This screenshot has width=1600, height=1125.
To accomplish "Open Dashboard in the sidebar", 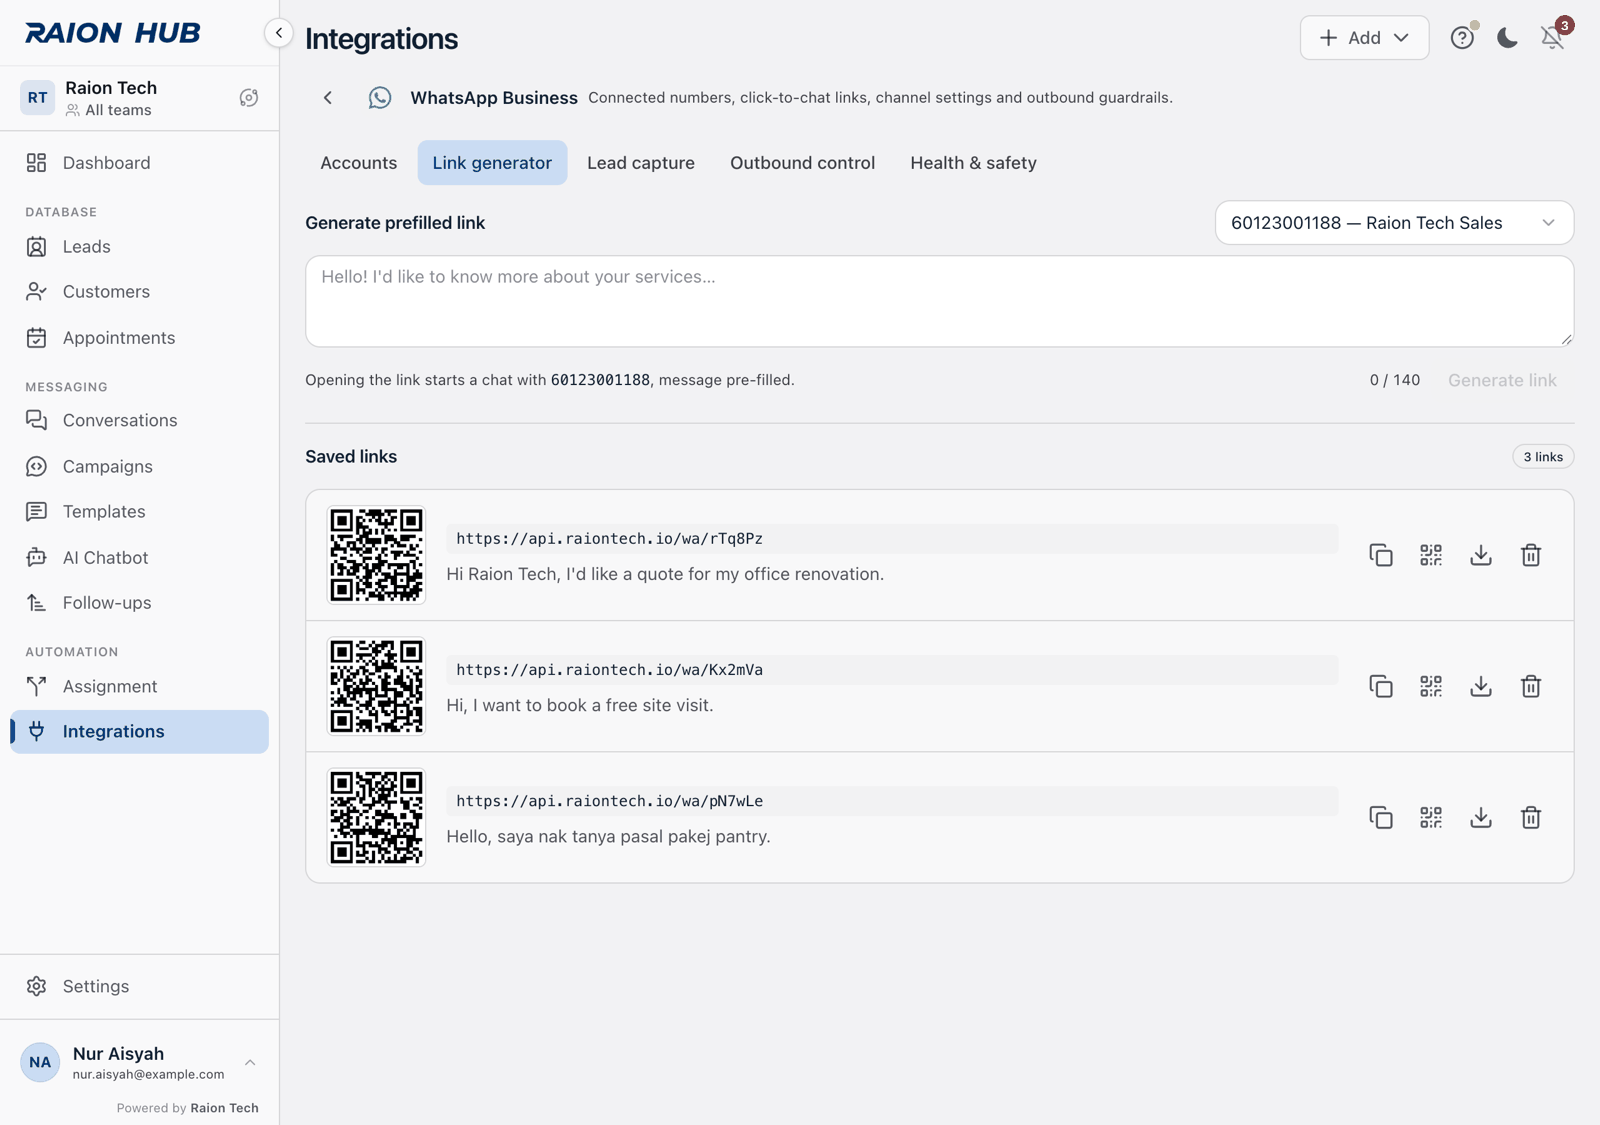I will tap(139, 163).
